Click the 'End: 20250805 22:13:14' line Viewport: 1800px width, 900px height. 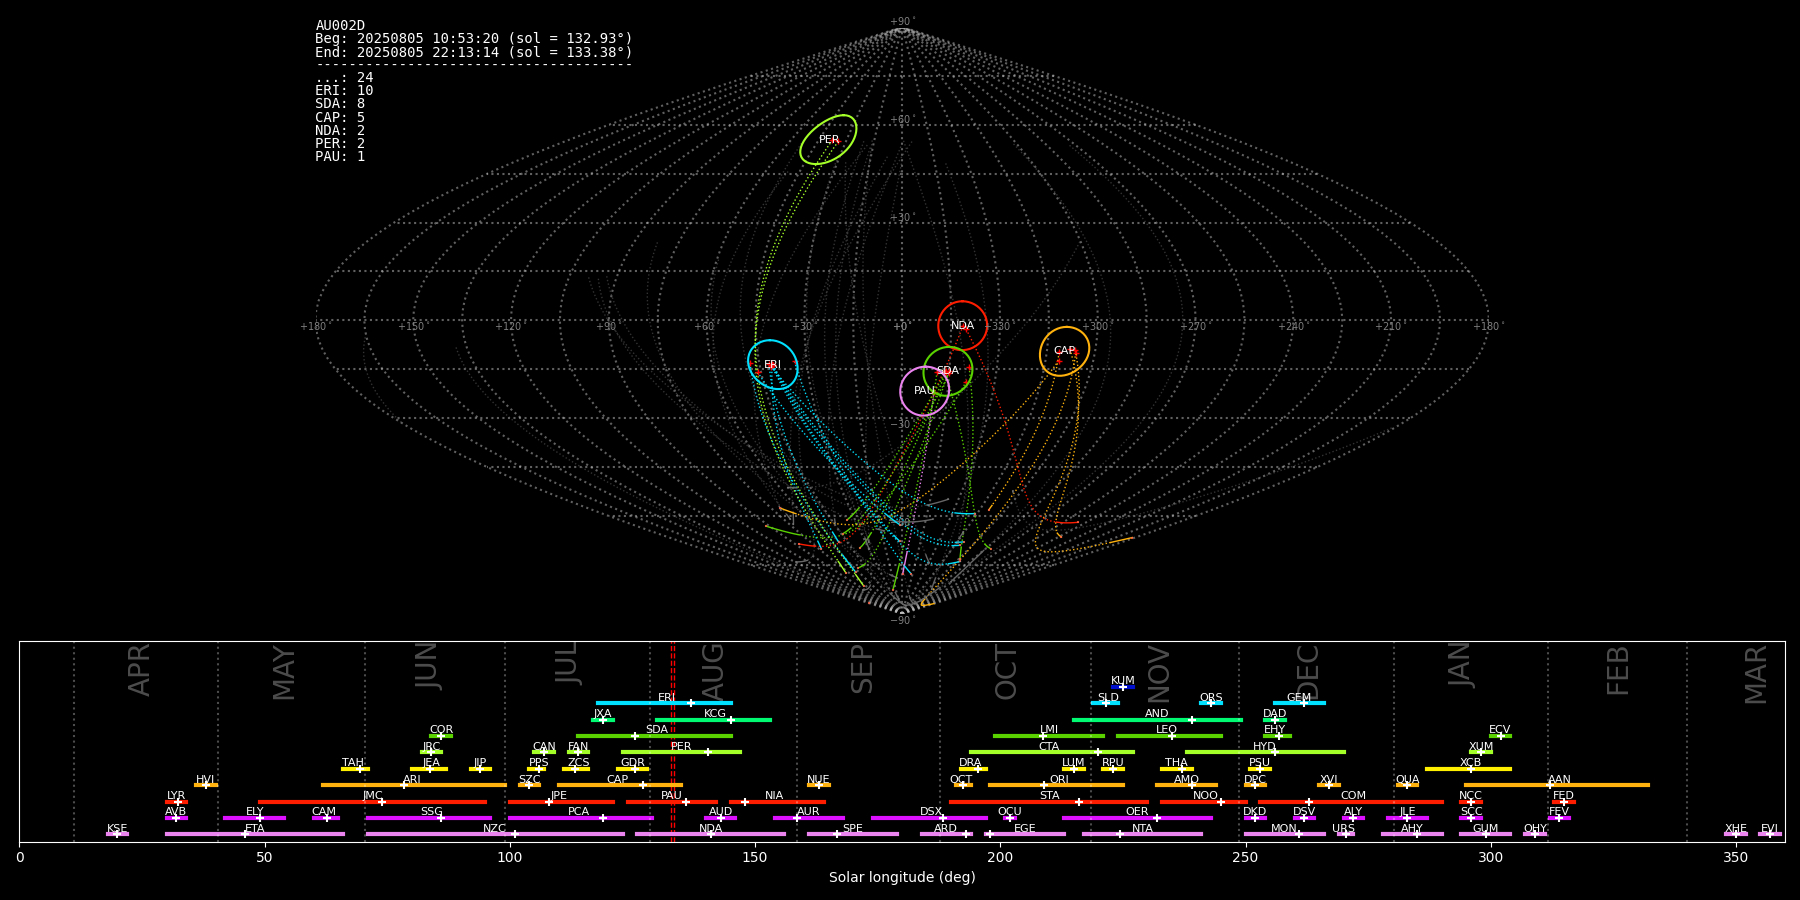point(474,52)
